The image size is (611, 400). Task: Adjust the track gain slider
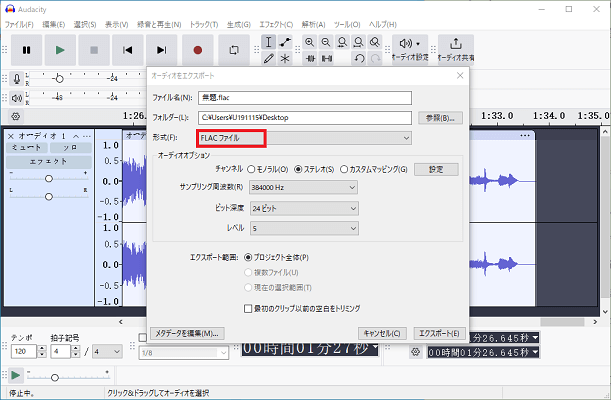point(49,178)
